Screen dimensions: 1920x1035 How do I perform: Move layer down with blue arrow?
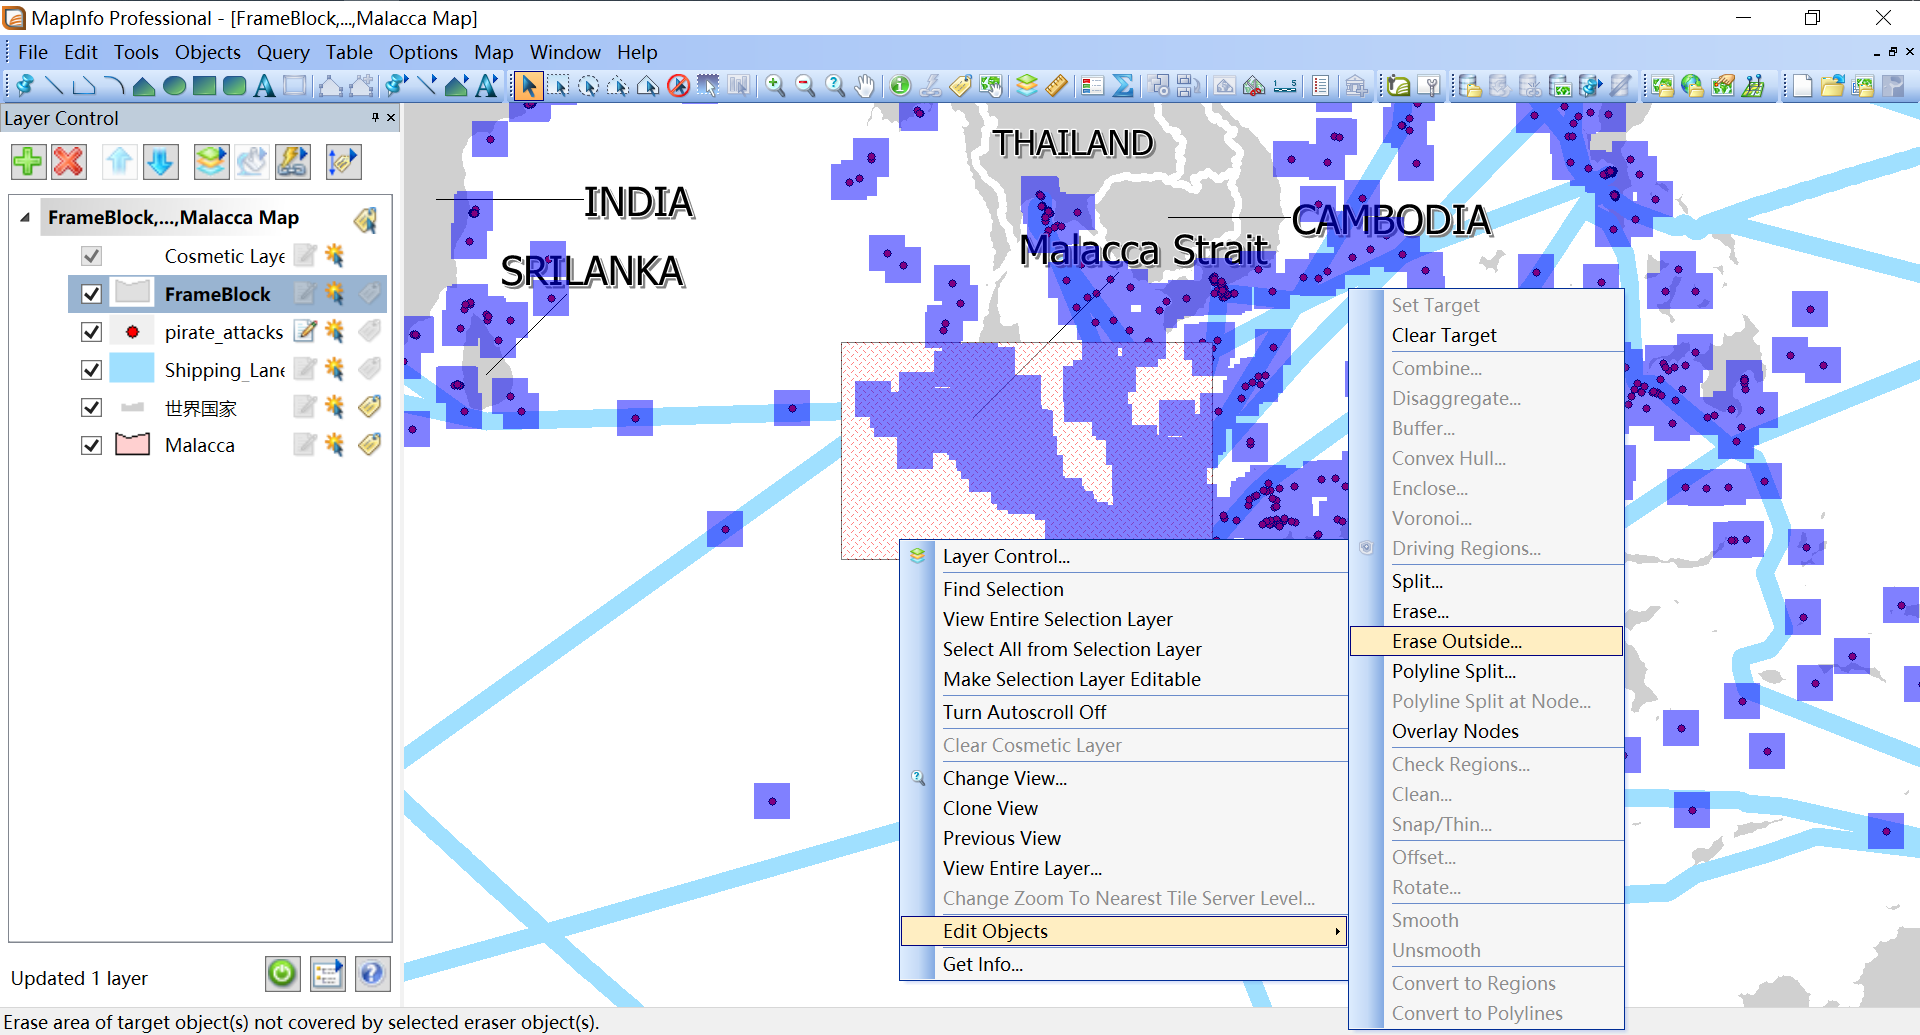pos(161,161)
